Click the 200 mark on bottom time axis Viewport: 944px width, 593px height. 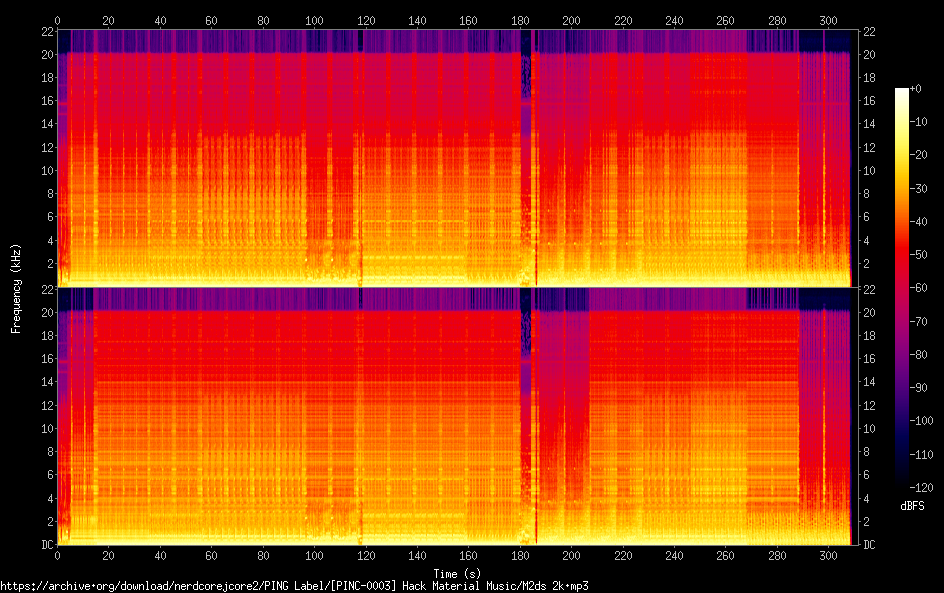572,554
